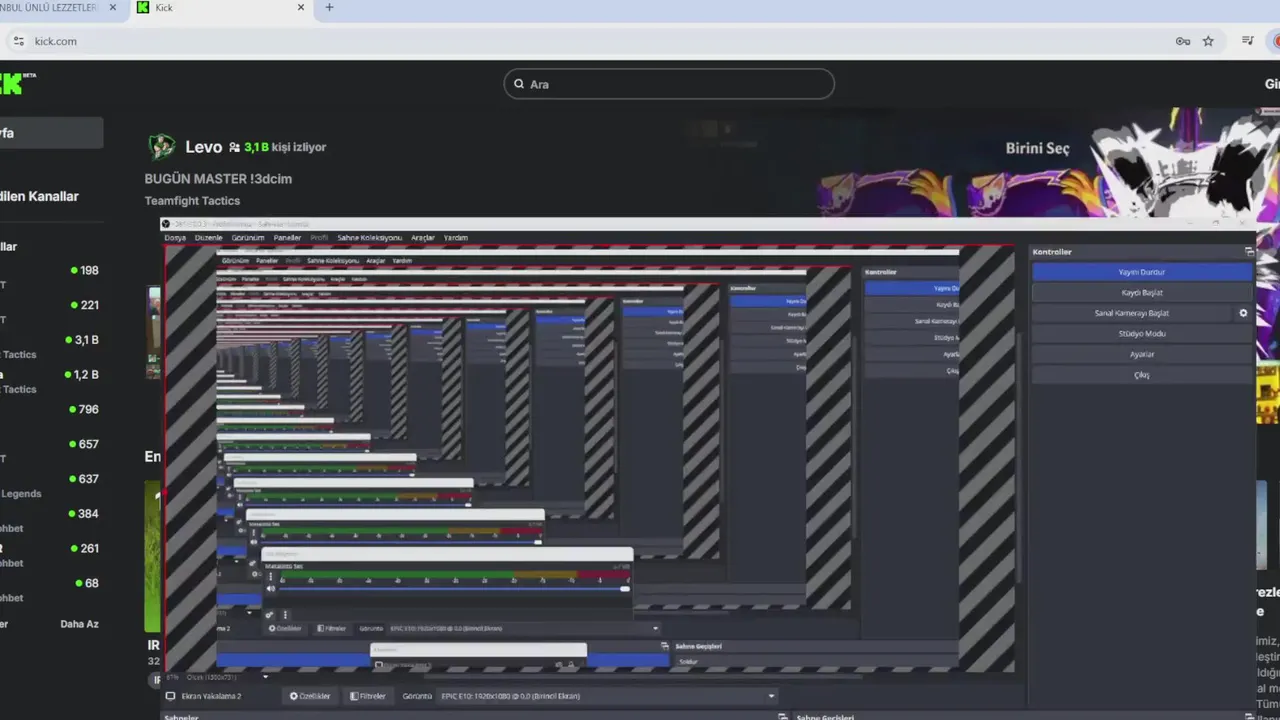The image size is (1280, 720).
Task: Open a new browser tab with the plus
Action: tap(329, 8)
